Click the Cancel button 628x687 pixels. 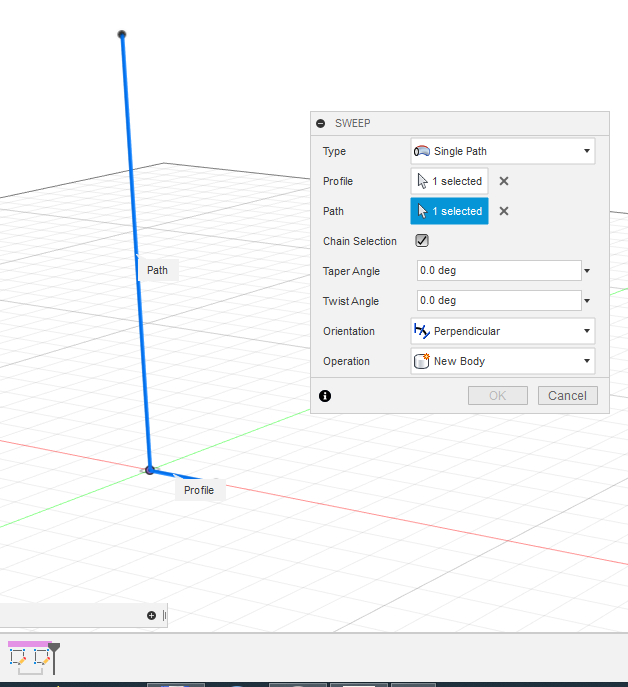click(x=568, y=396)
